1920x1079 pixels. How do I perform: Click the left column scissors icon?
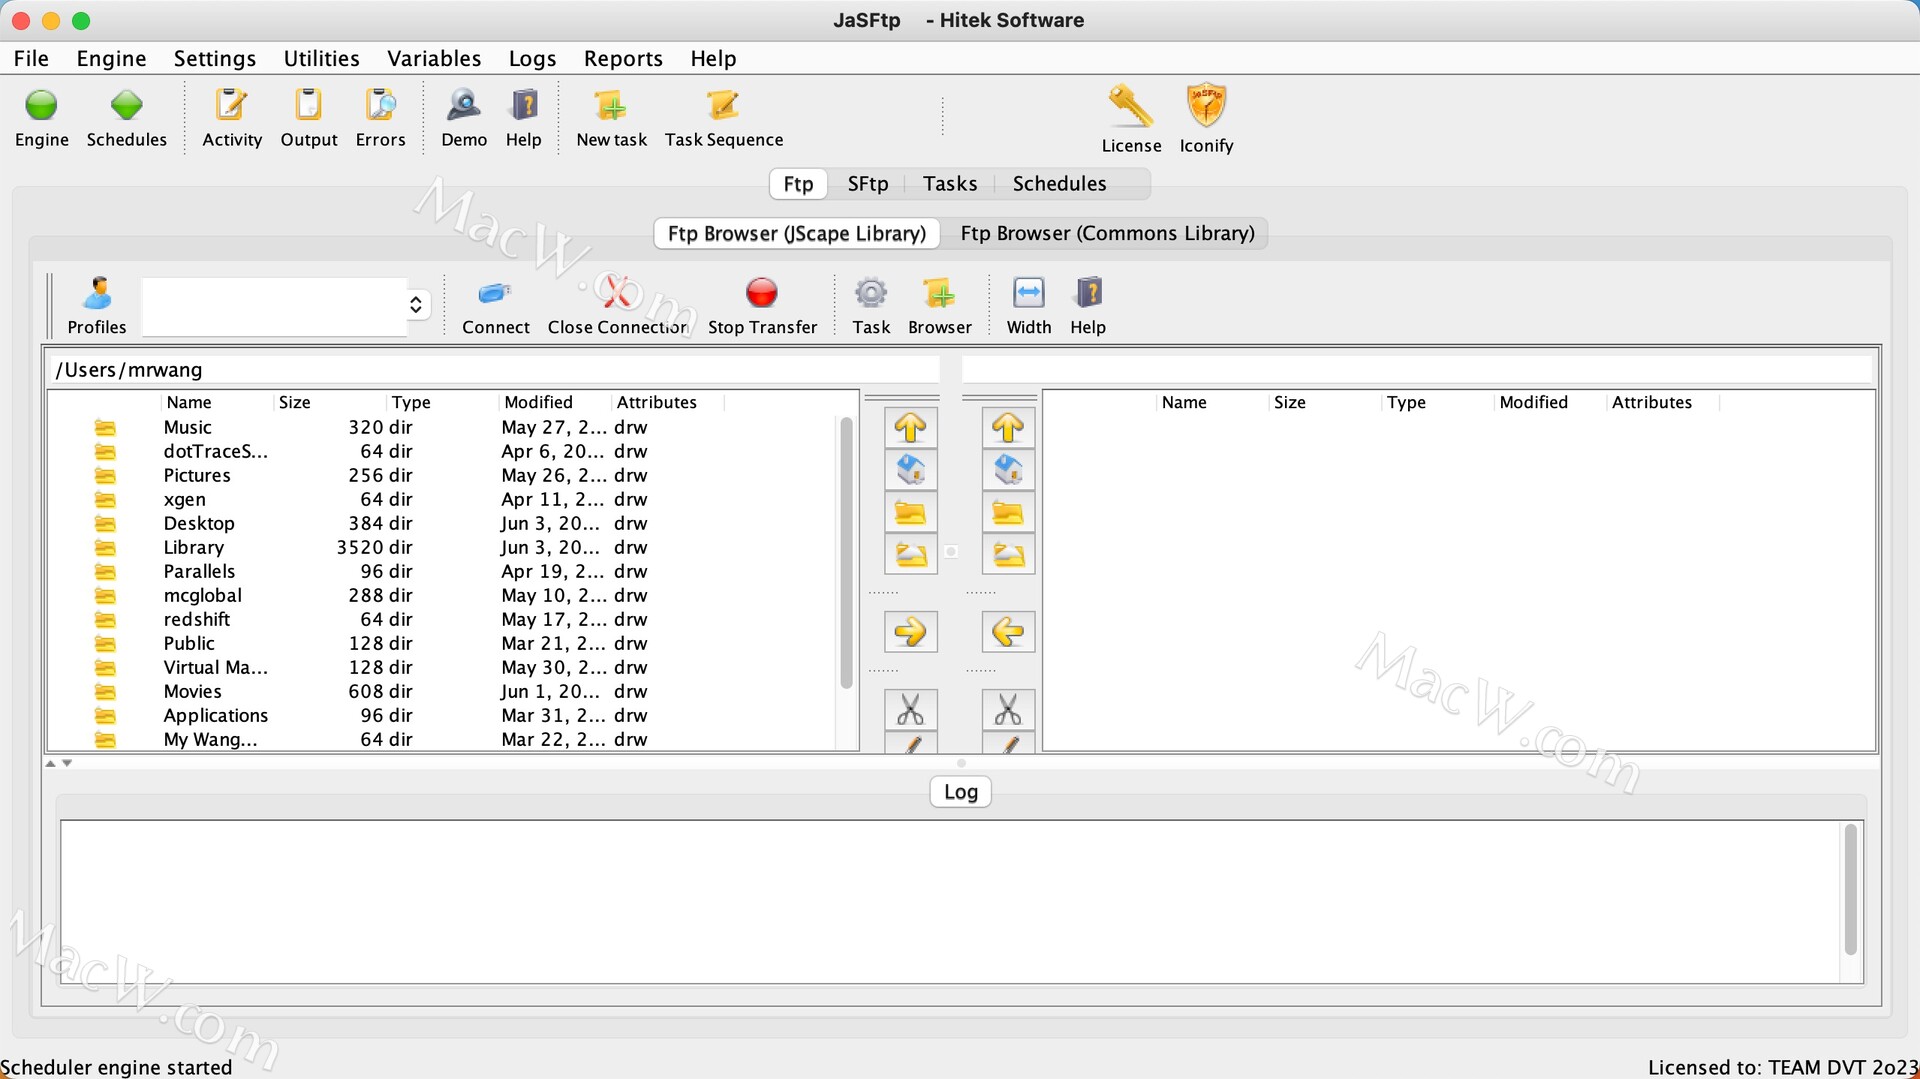pyautogui.click(x=910, y=710)
